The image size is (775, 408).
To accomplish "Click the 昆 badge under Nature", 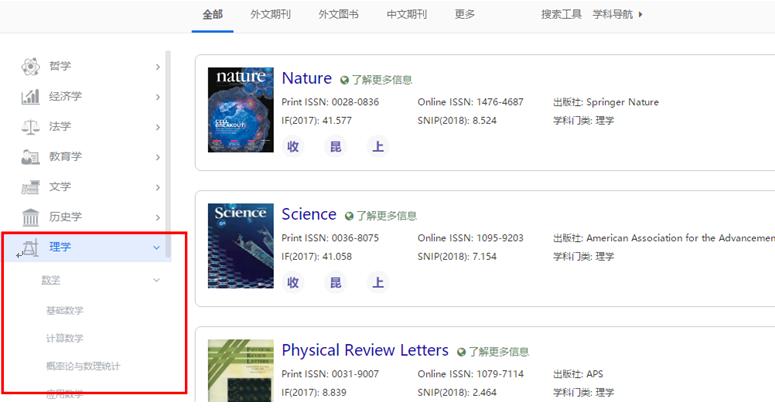I will tap(336, 146).
